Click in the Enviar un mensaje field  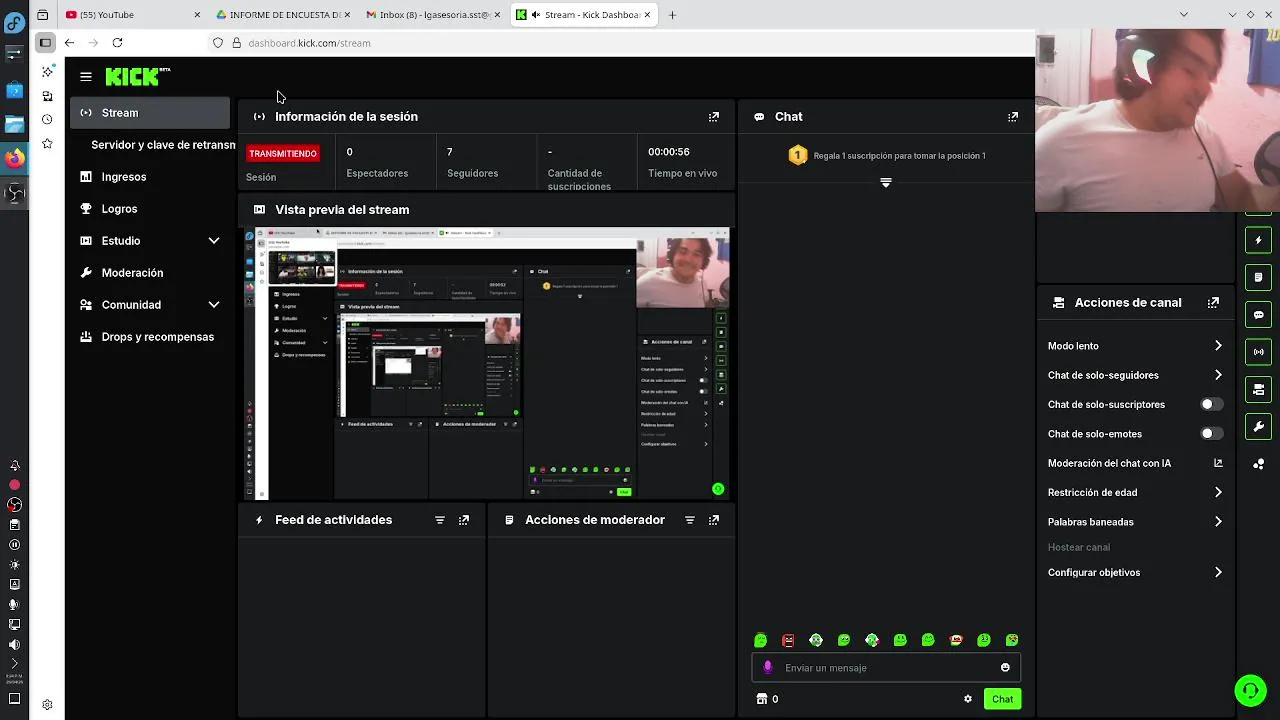(885, 668)
